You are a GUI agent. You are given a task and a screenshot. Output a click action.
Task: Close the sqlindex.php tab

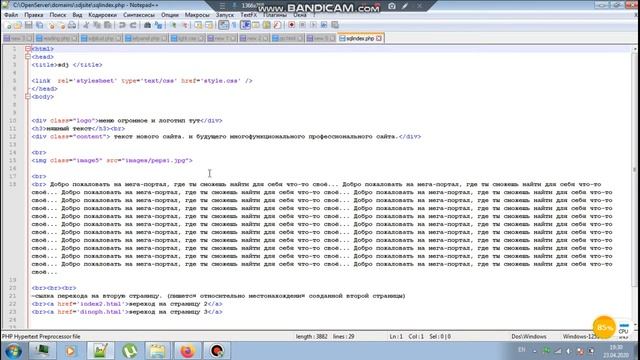[x=379, y=38]
